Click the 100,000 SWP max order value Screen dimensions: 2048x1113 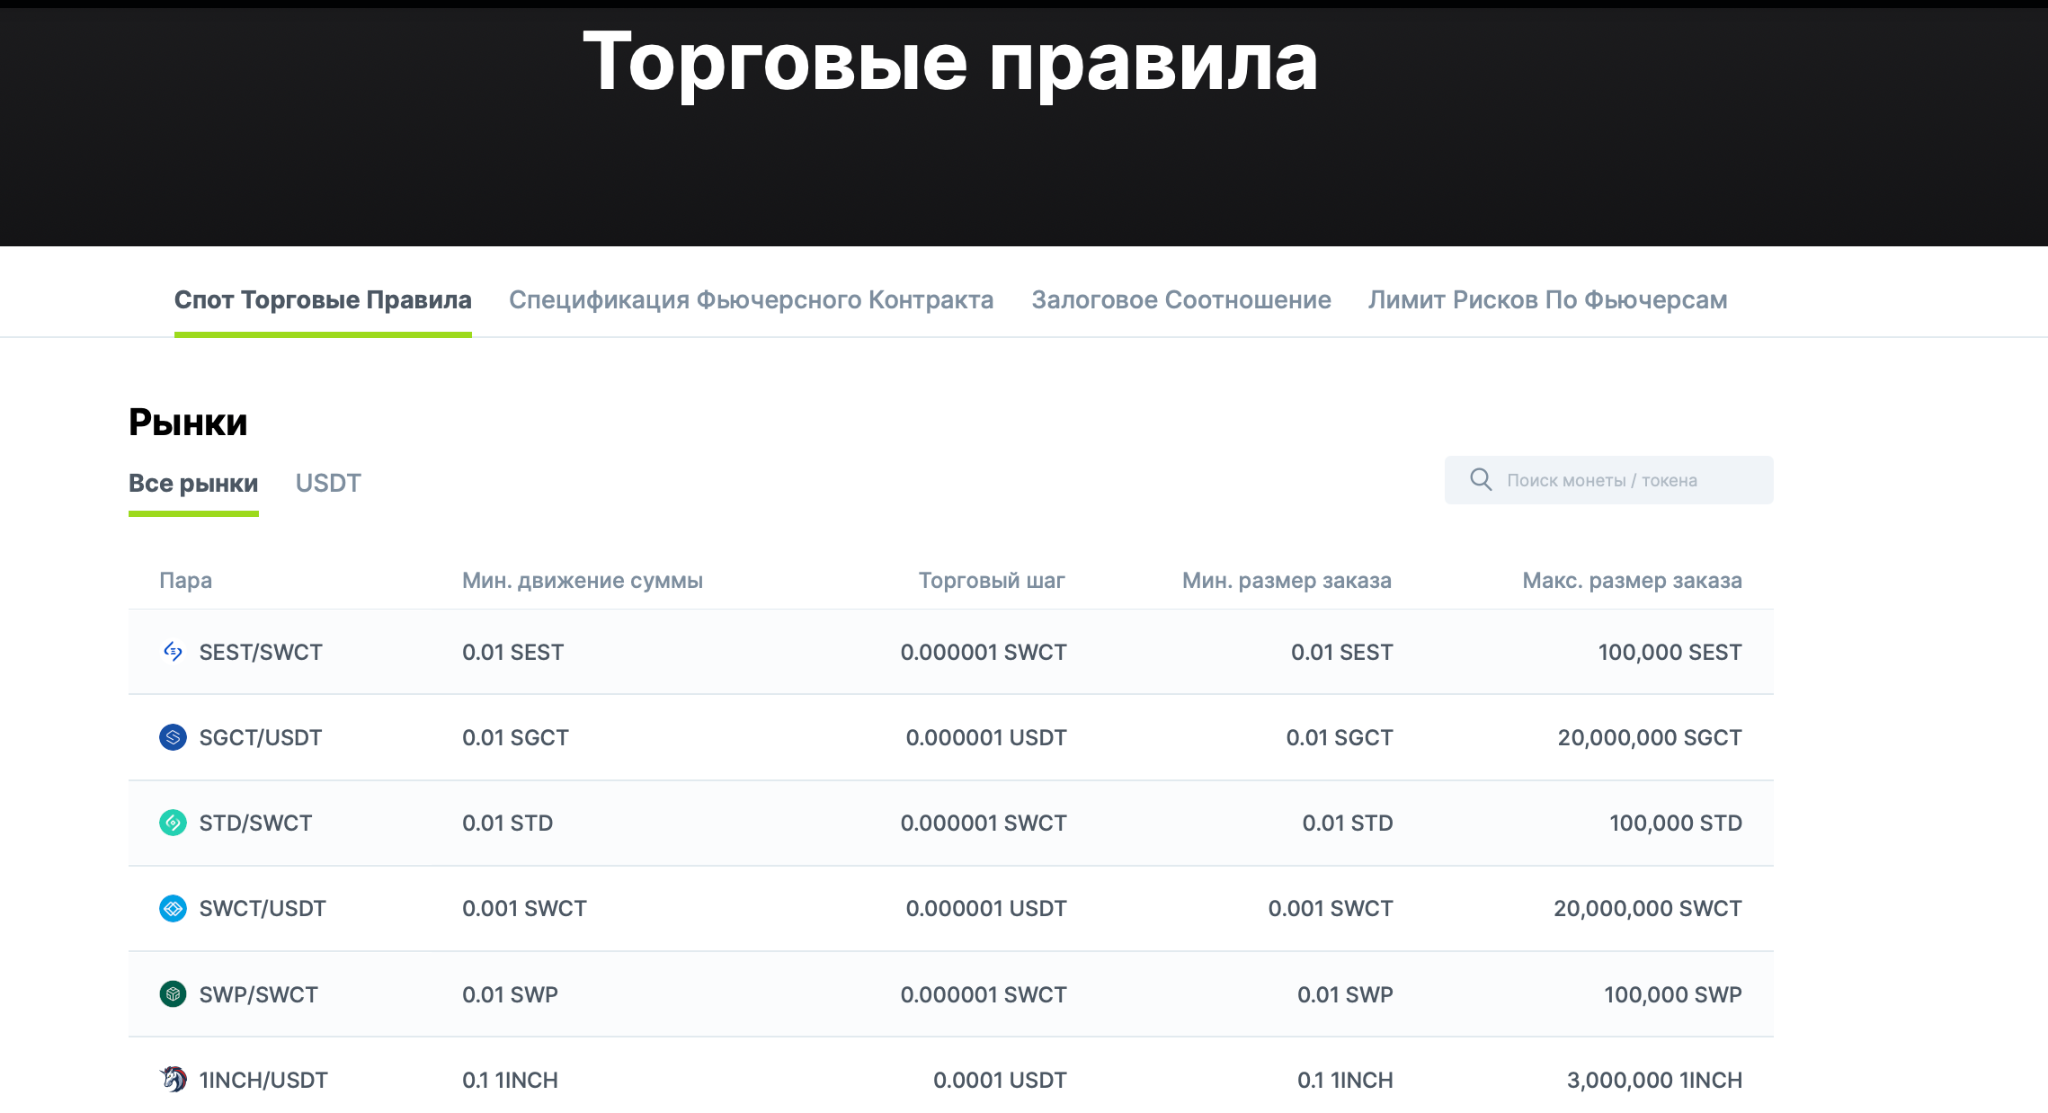tap(1673, 995)
